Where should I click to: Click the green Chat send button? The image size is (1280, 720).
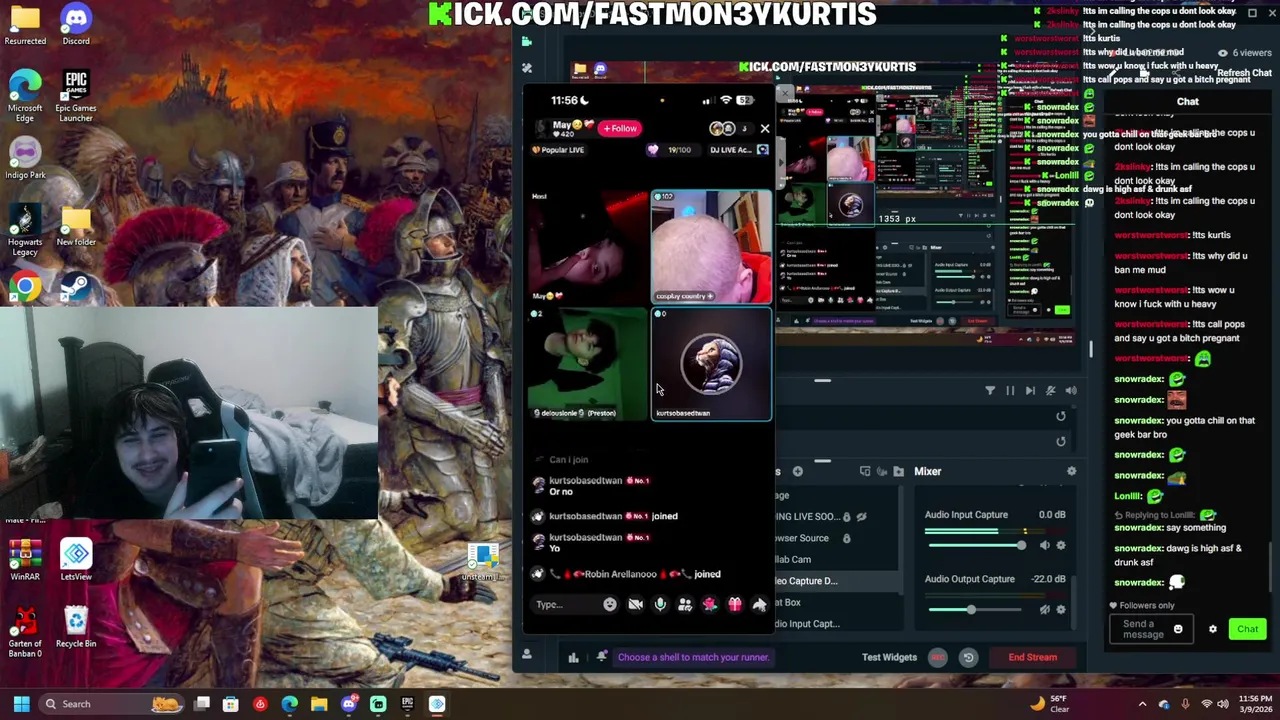[x=1247, y=629]
